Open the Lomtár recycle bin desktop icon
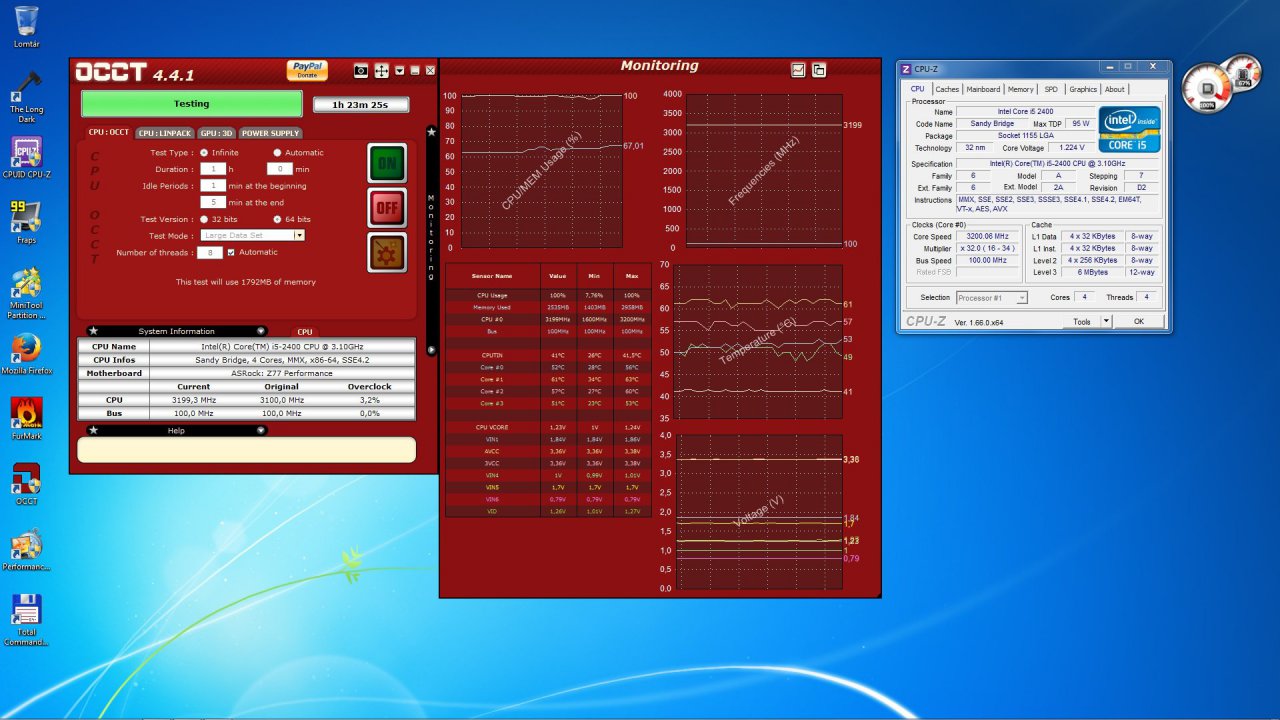This screenshot has width=1280, height=720. pyautogui.click(x=26, y=28)
